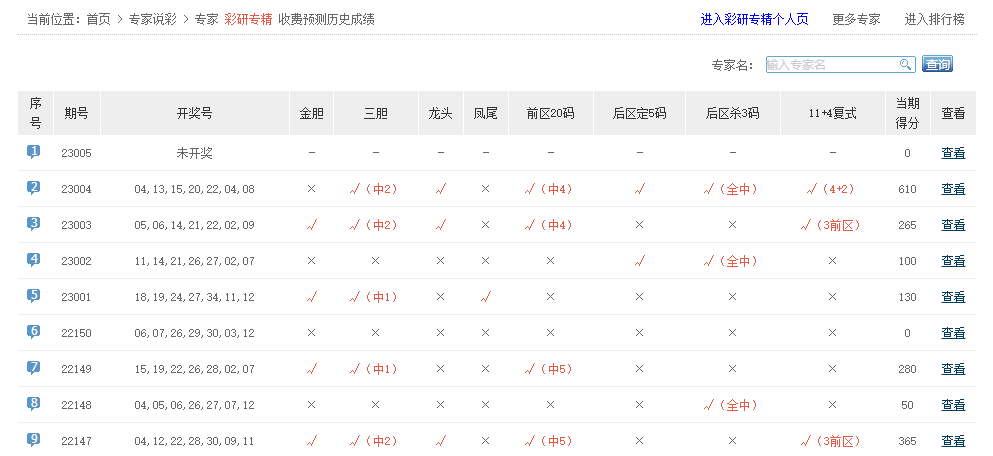
Task: View details for period 23004
Action: coord(953,189)
